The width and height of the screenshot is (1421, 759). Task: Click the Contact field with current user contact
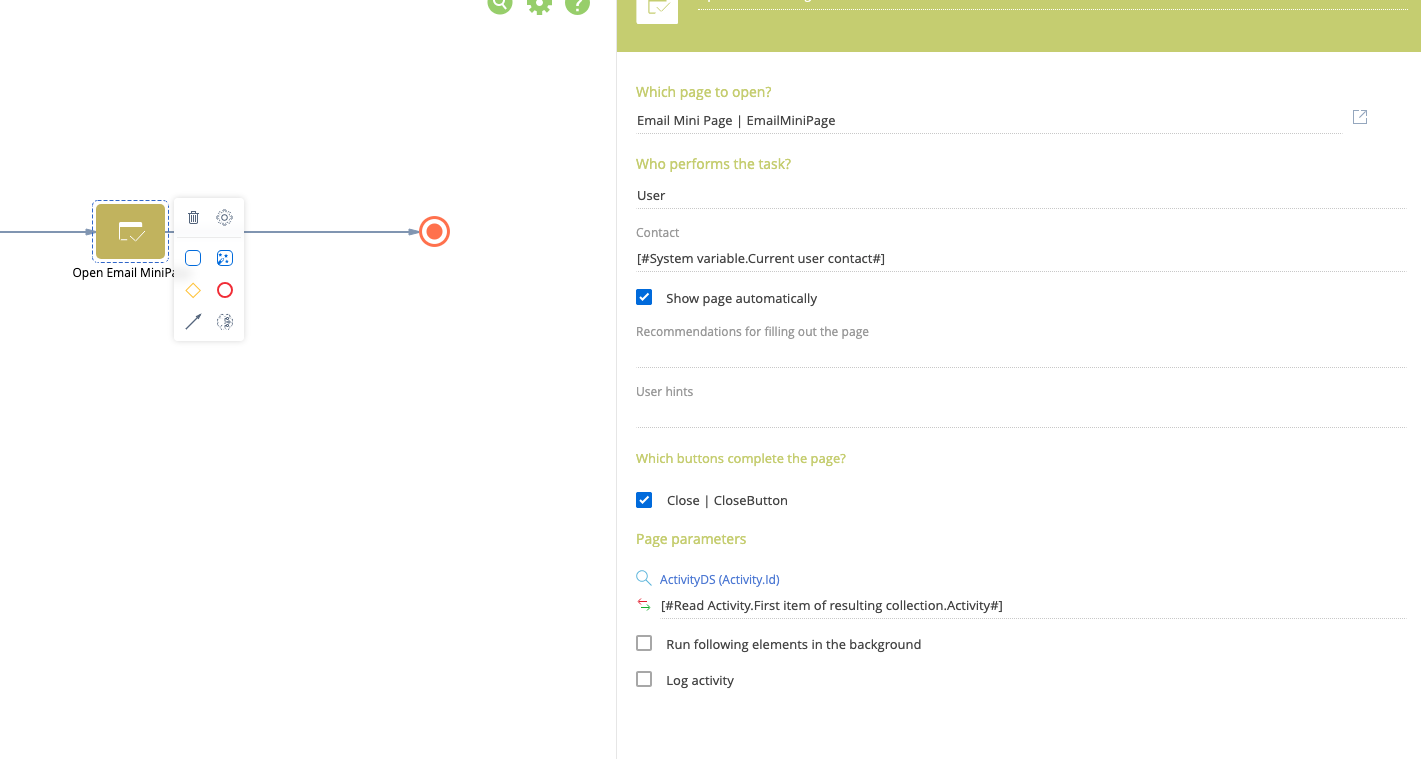pyautogui.click(x=1020, y=259)
